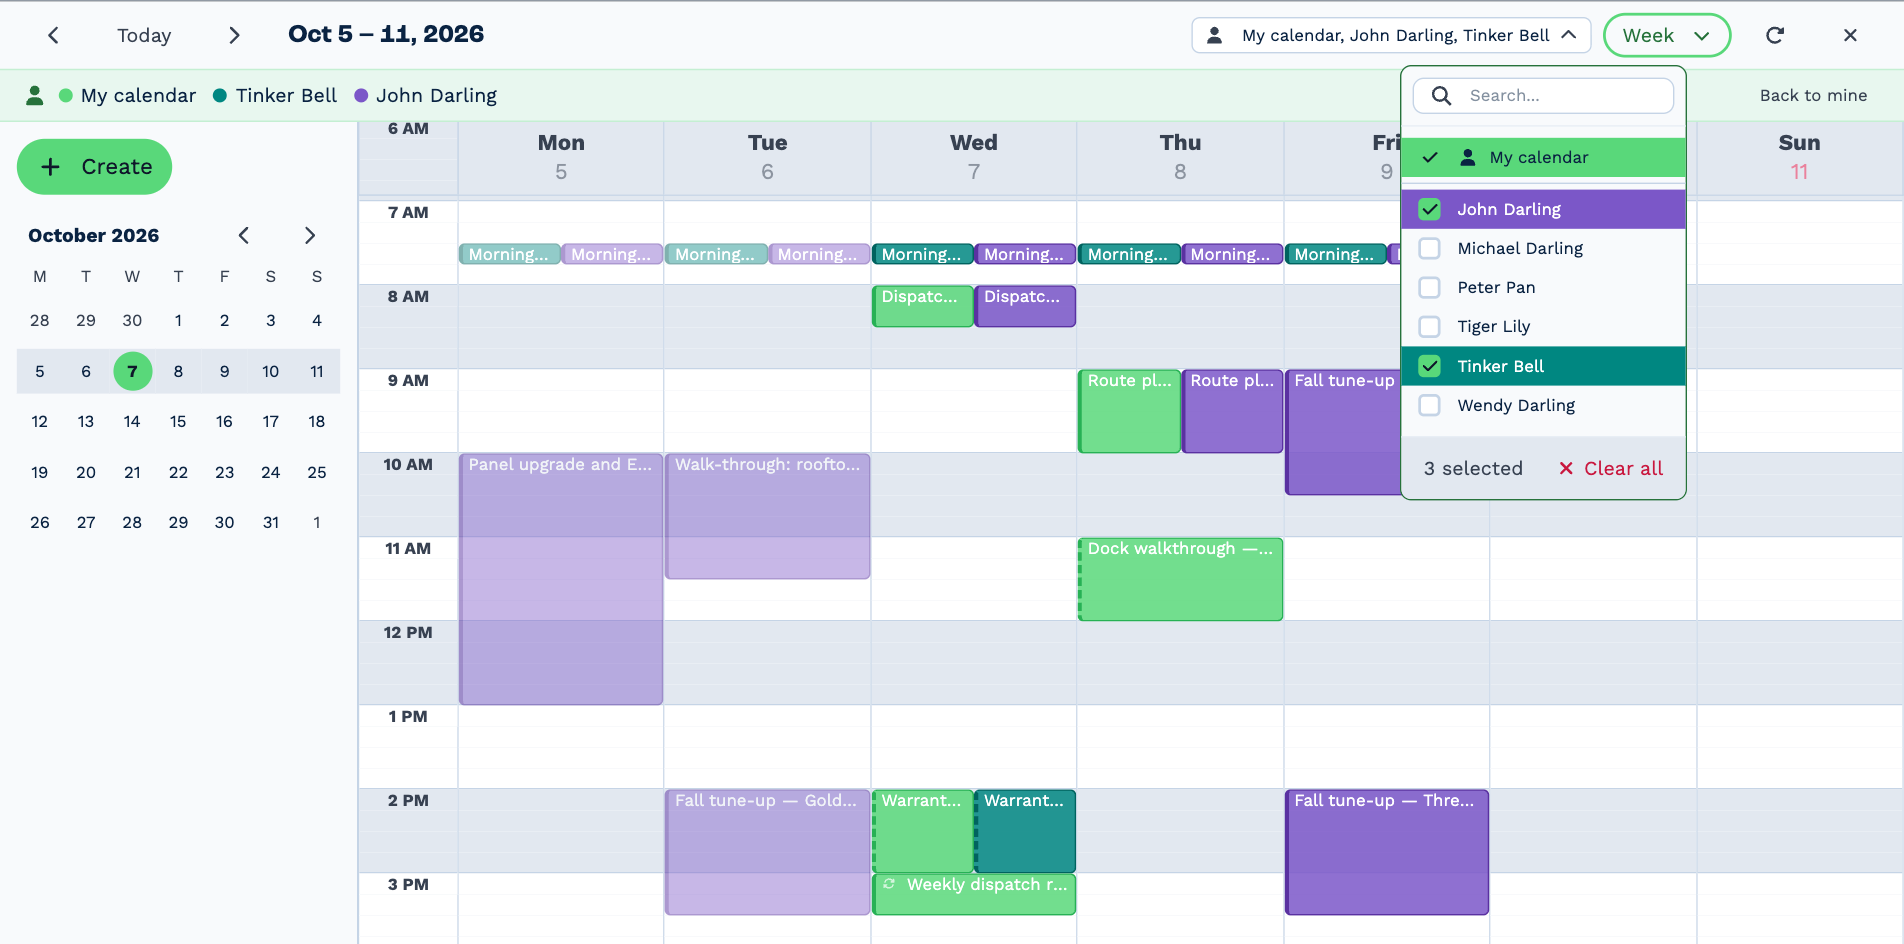Click the Sun 11 day header
This screenshot has width=1904, height=944.
[x=1799, y=157]
